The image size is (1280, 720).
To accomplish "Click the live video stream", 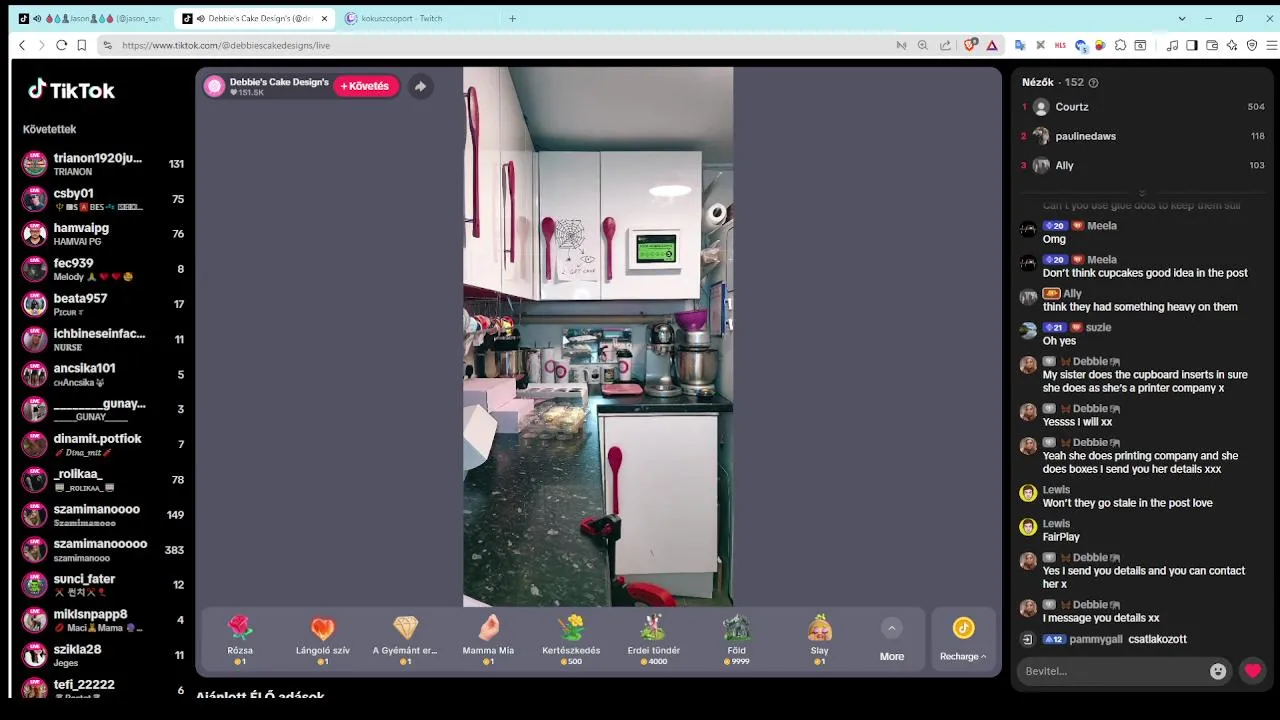I will coord(598,337).
